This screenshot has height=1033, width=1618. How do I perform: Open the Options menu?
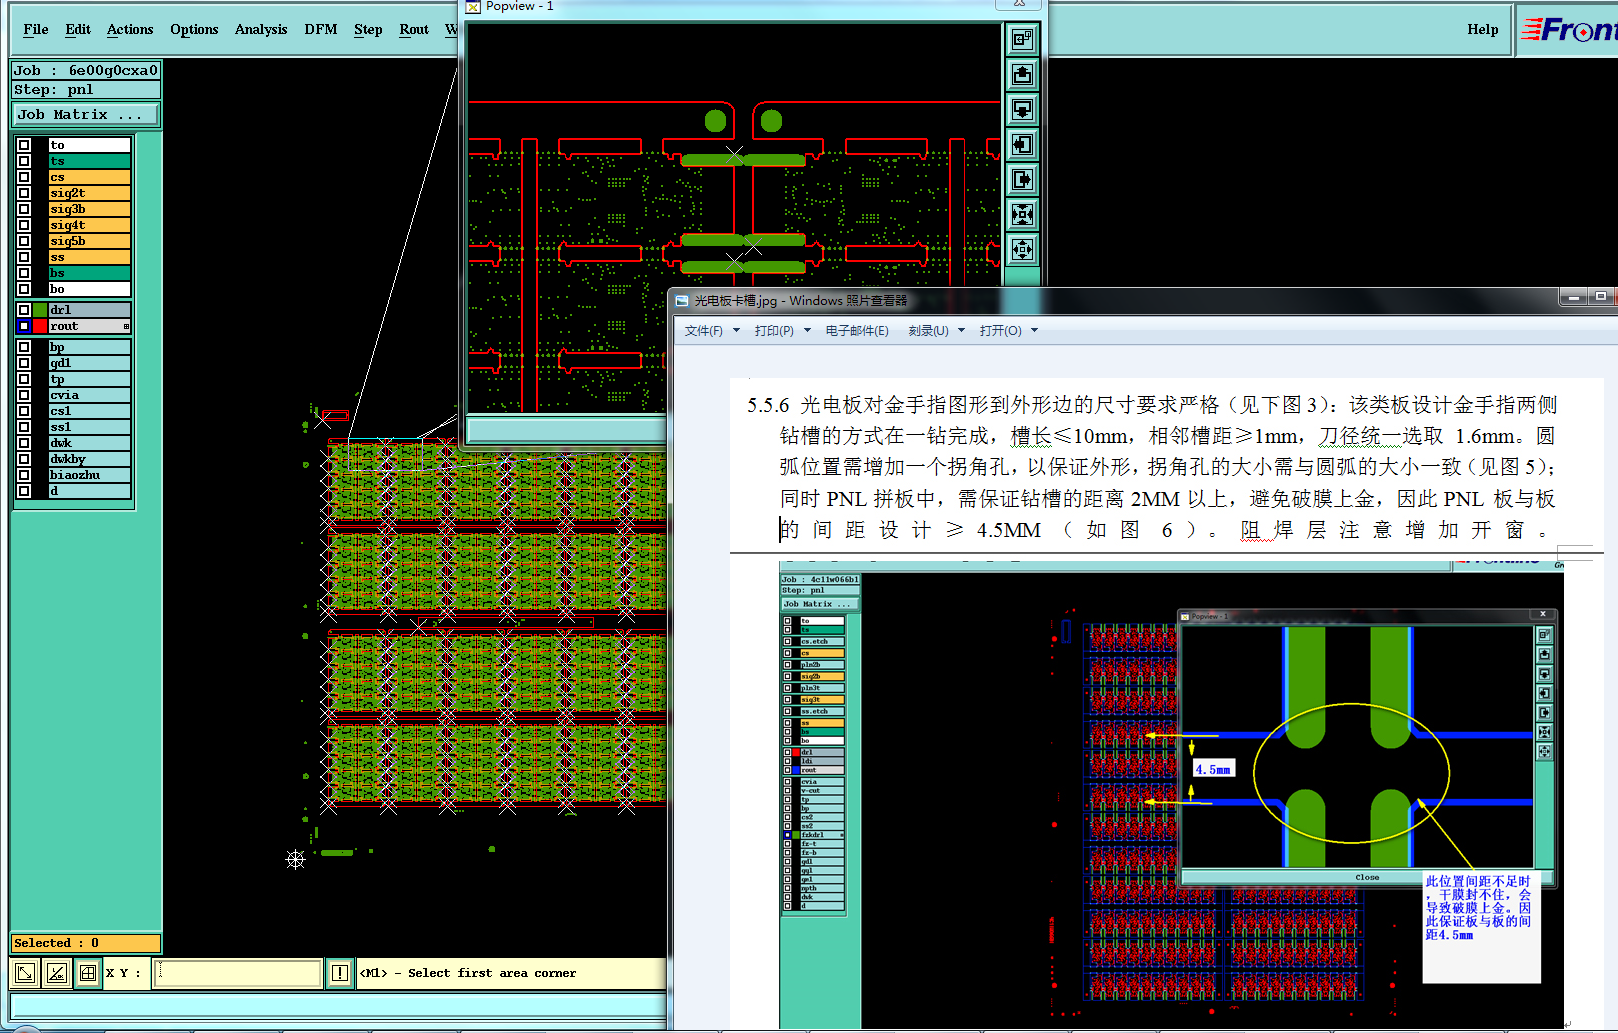coord(194,29)
